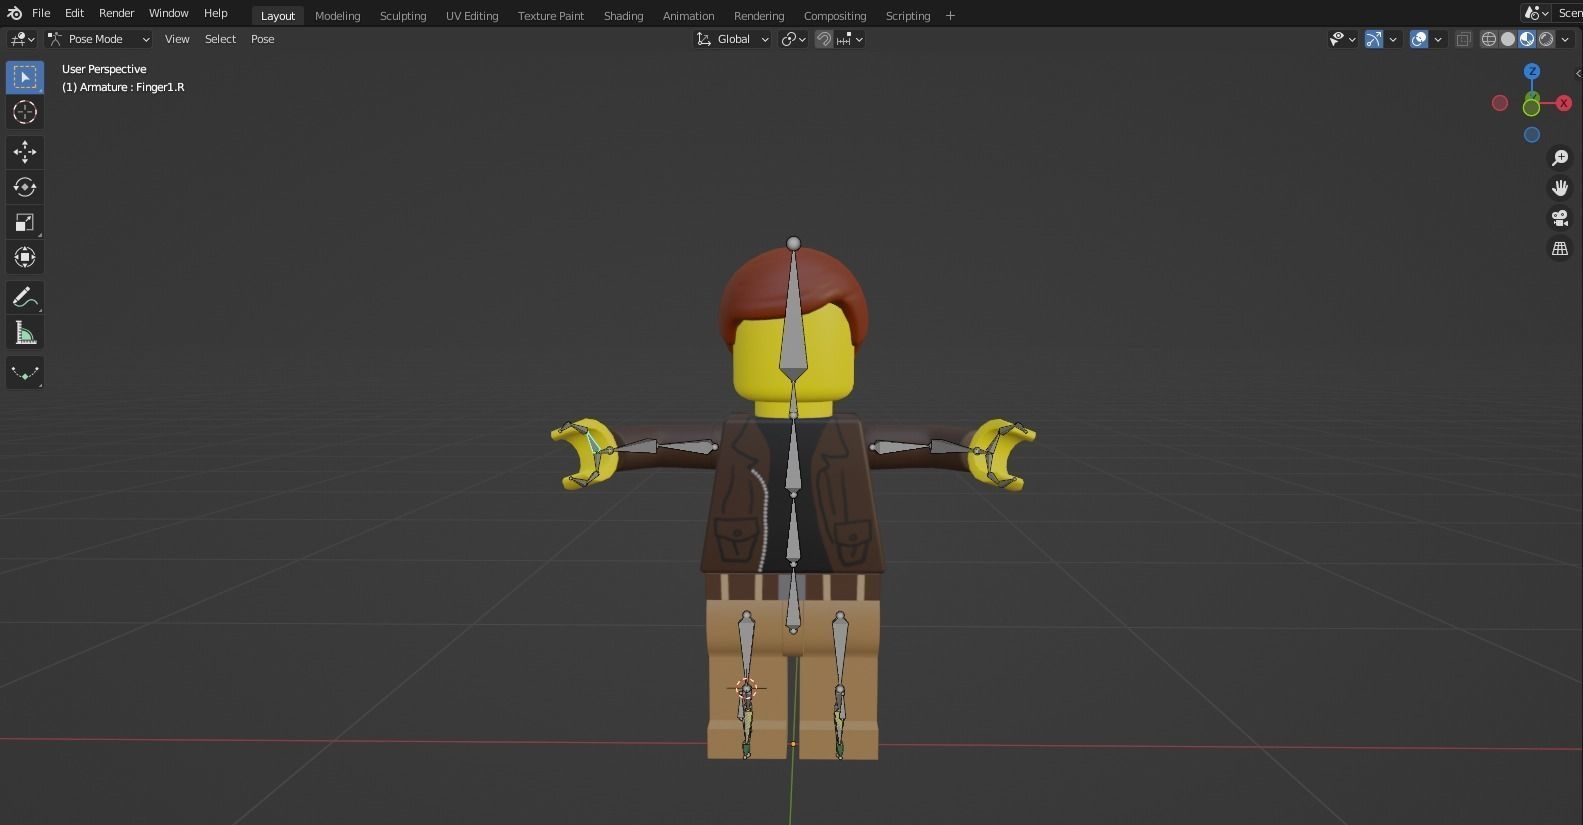Open the File menu
This screenshot has height=825, width=1583.
41,13
